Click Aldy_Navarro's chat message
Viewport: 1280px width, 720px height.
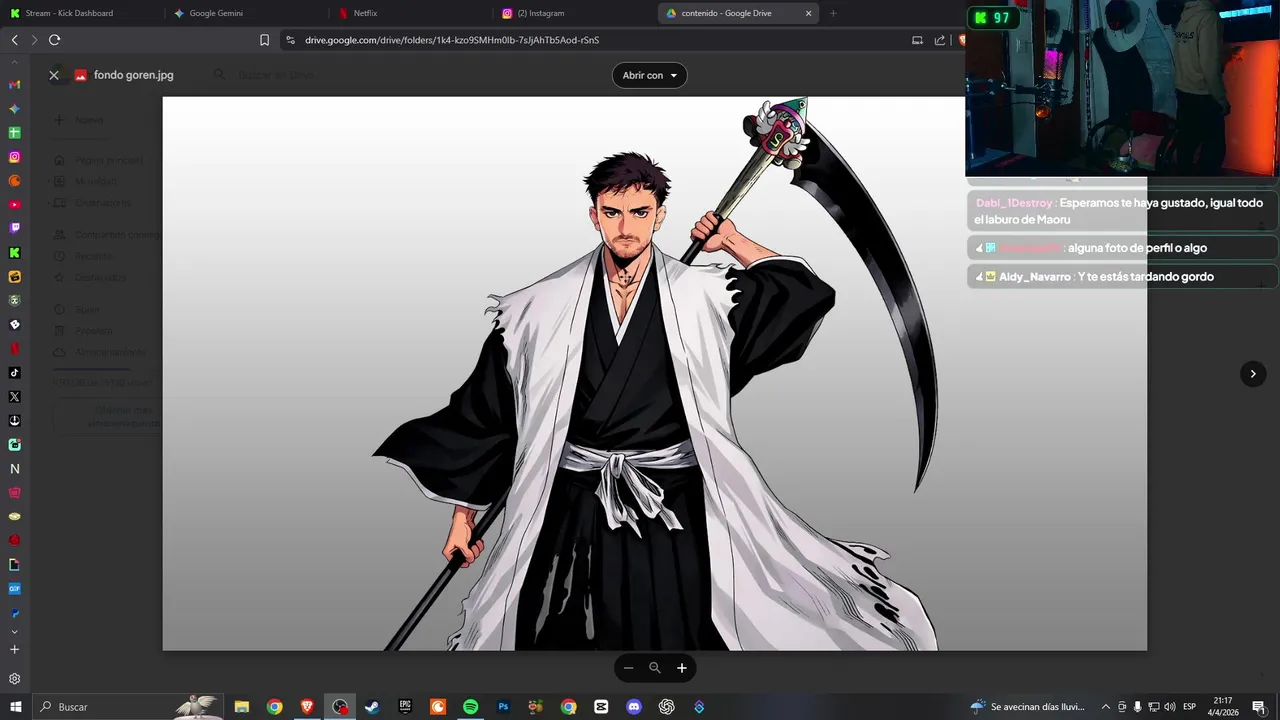tap(1121, 276)
